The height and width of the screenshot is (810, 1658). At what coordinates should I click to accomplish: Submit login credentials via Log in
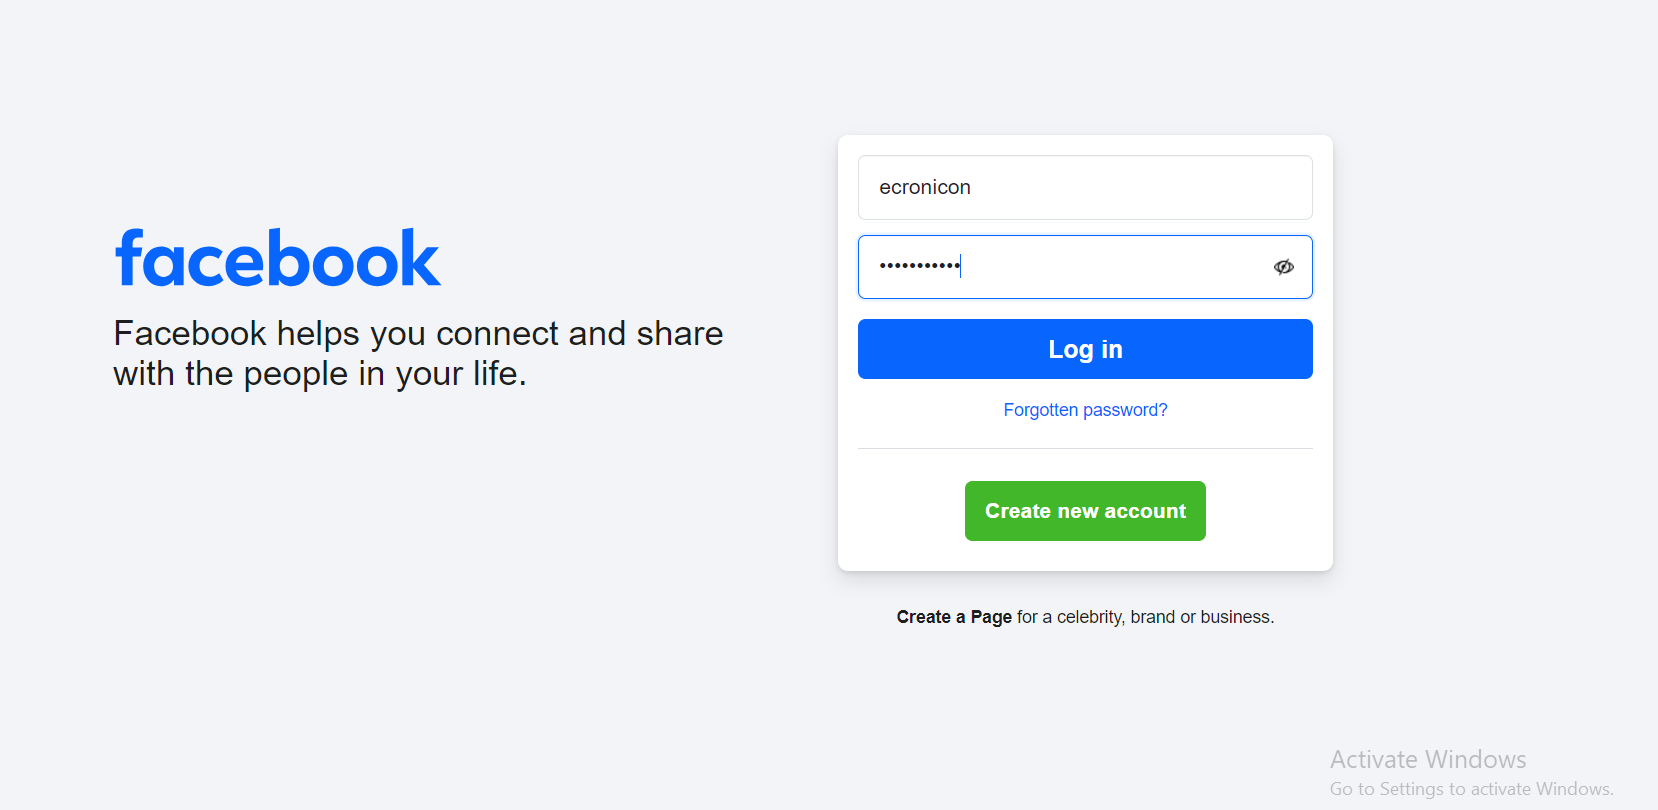(x=1085, y=349)
